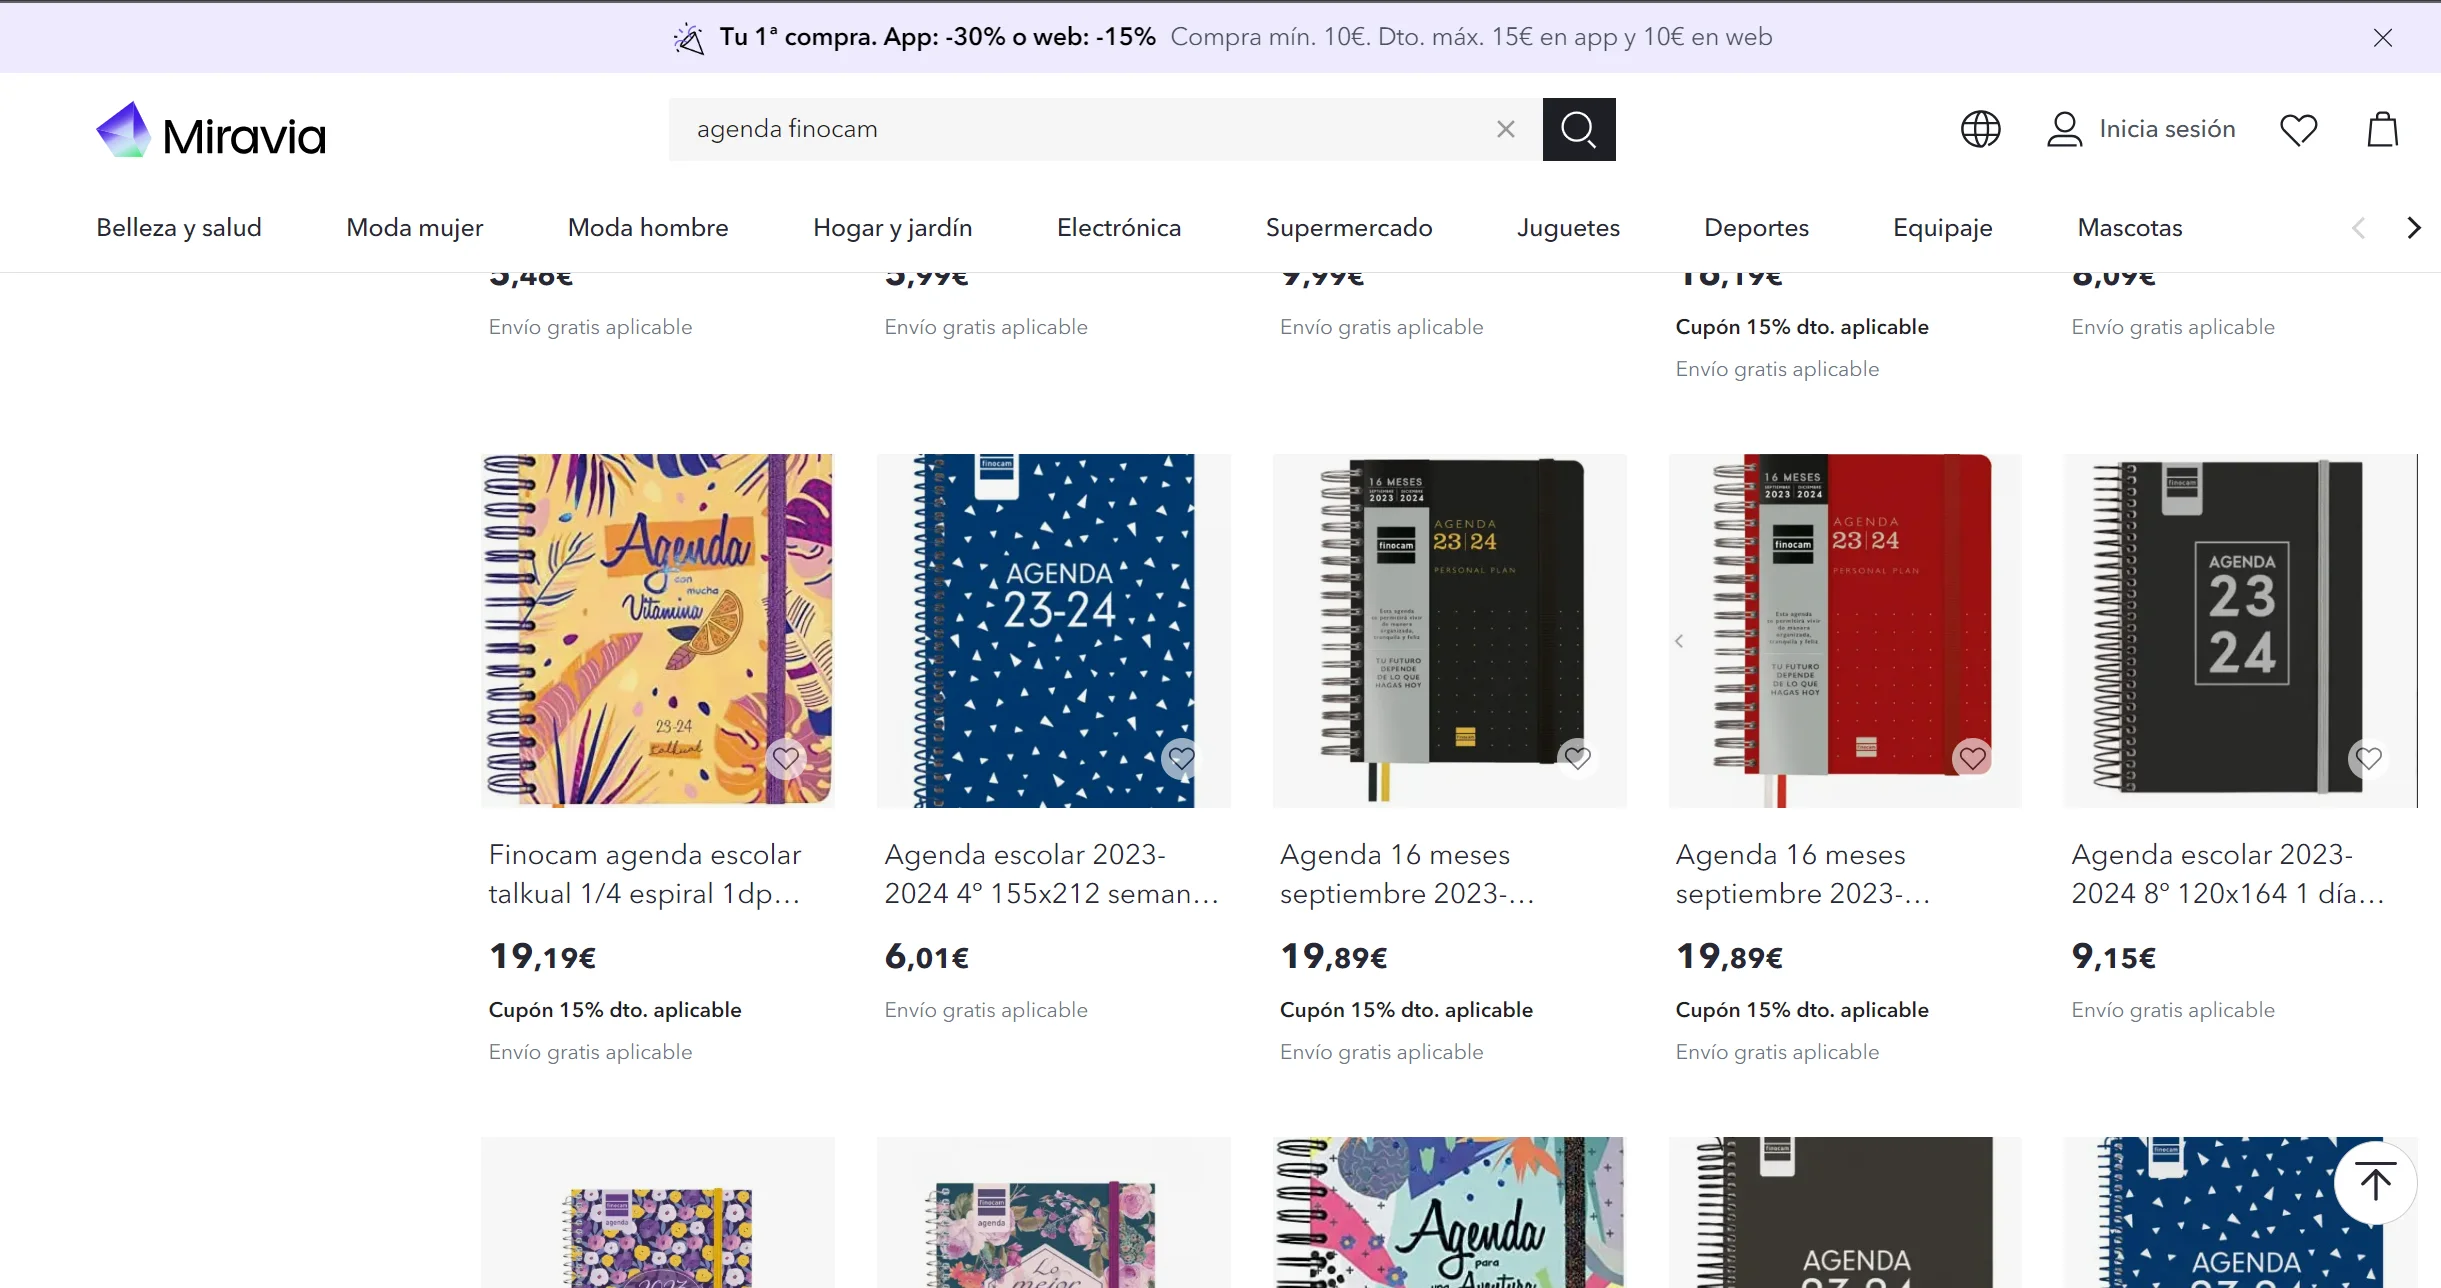
Task: Favorite the Agenda escolar 8º 120x164
Action: point(2368,758)
